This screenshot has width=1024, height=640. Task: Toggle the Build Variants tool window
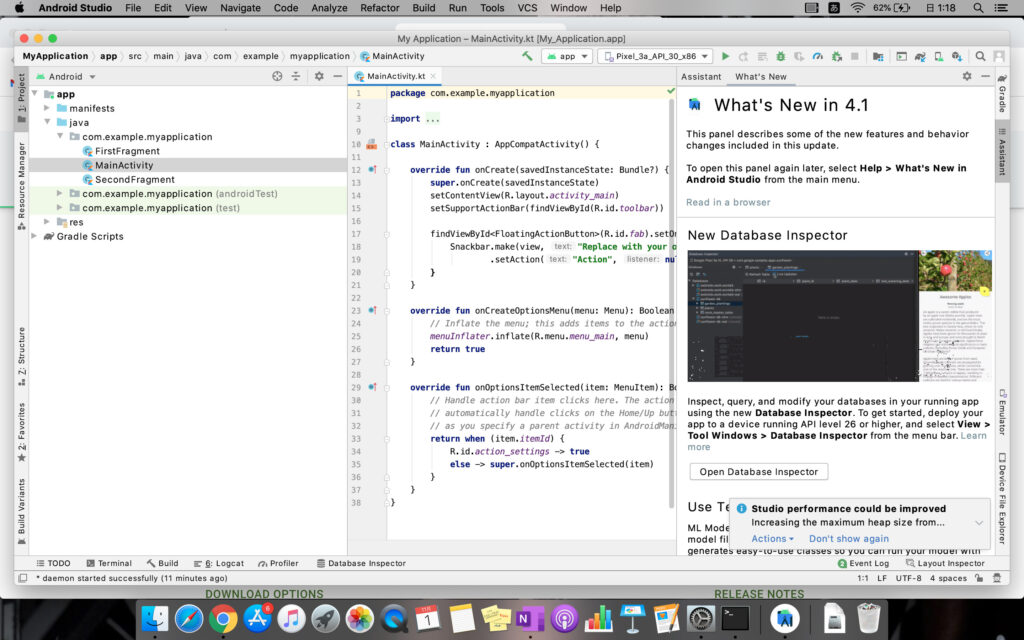click(22, 511)
